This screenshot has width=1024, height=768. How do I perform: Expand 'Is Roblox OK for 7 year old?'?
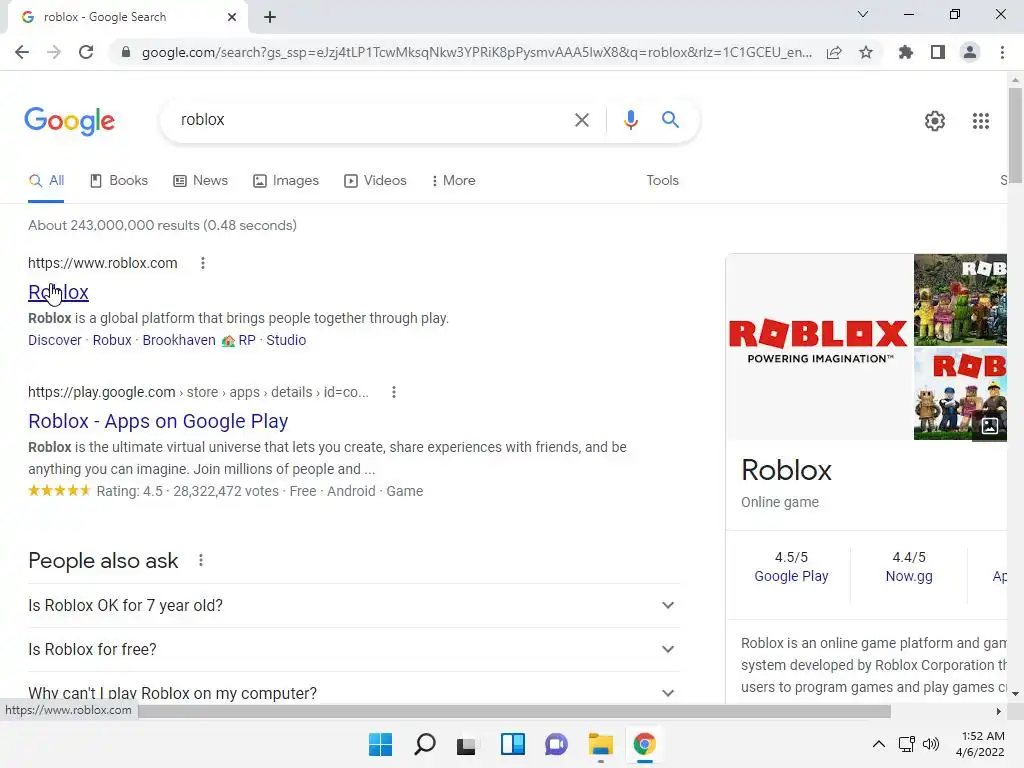(353, 605)
